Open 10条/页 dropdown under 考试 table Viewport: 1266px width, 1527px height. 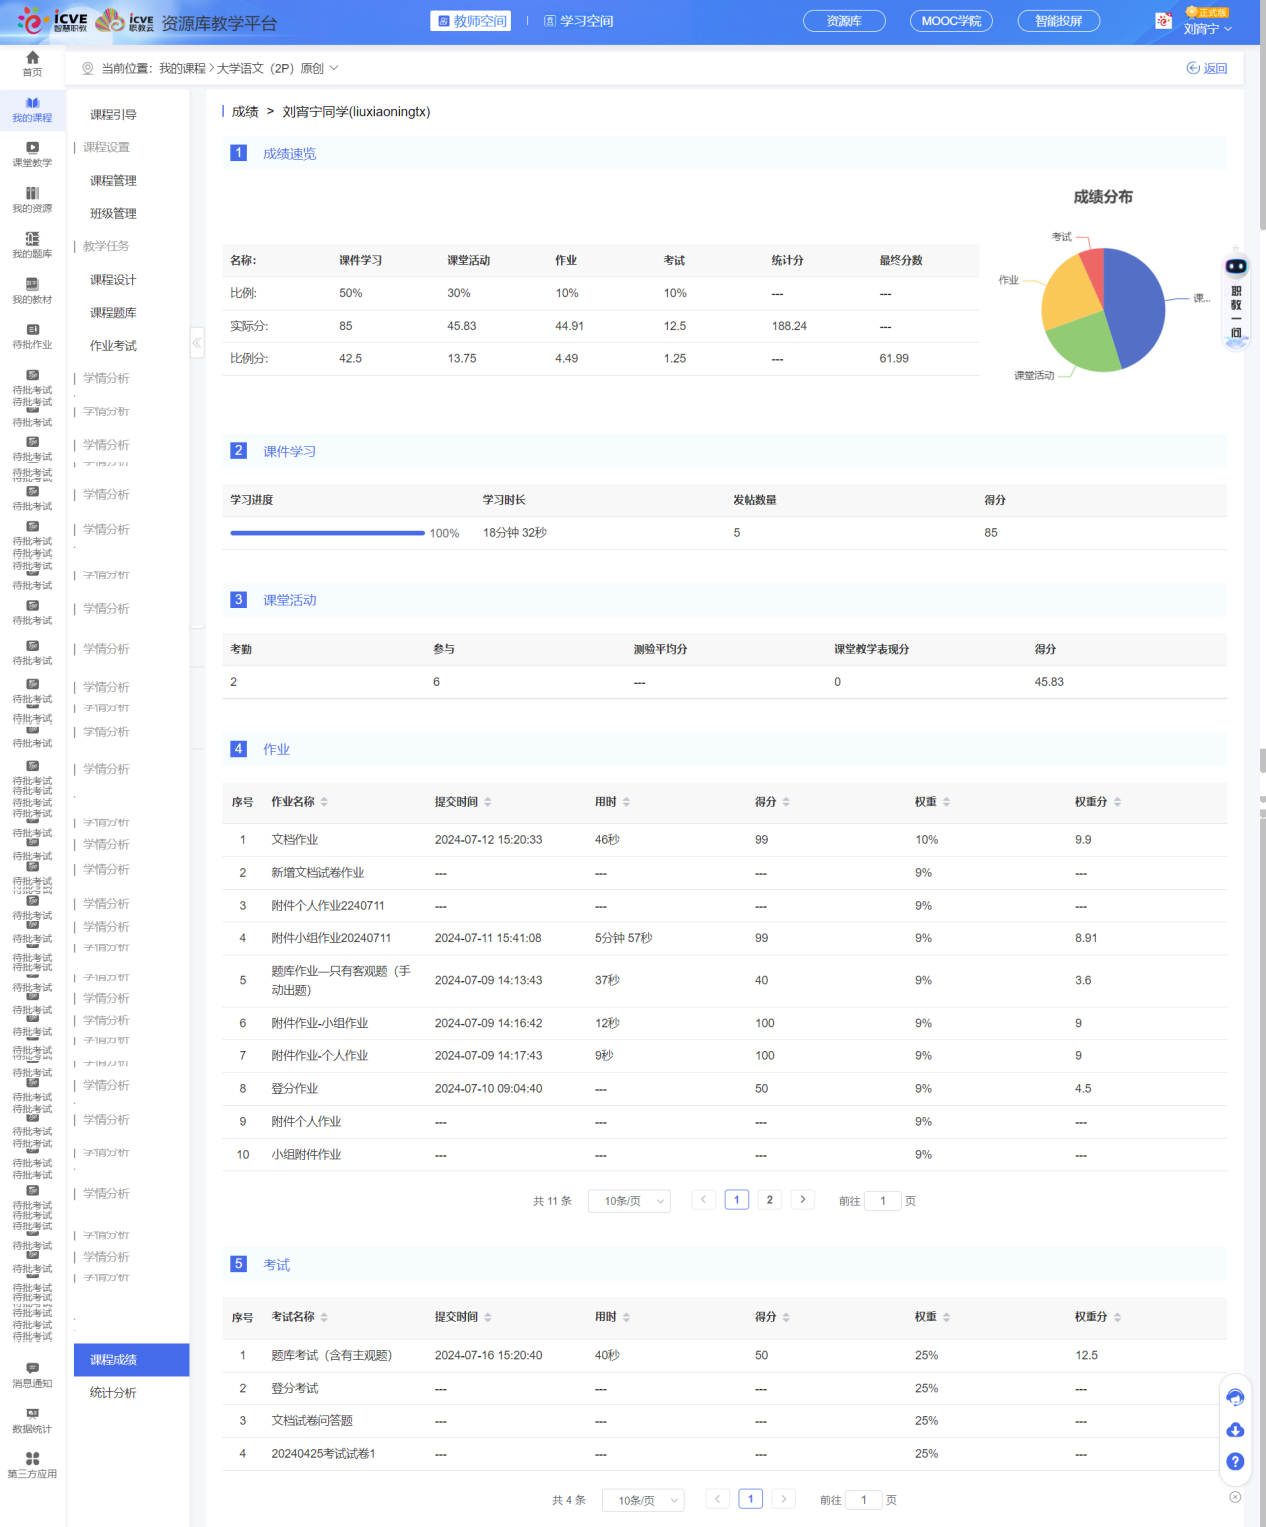(643, 1500)
